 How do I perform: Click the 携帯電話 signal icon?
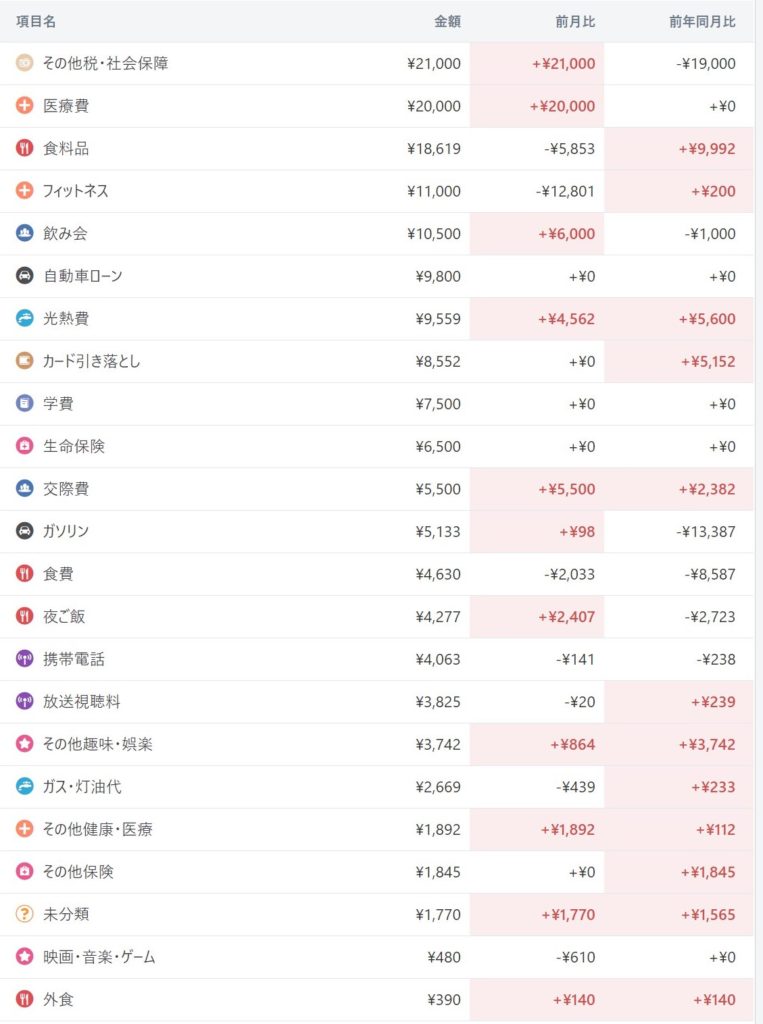tap(25, 659)
